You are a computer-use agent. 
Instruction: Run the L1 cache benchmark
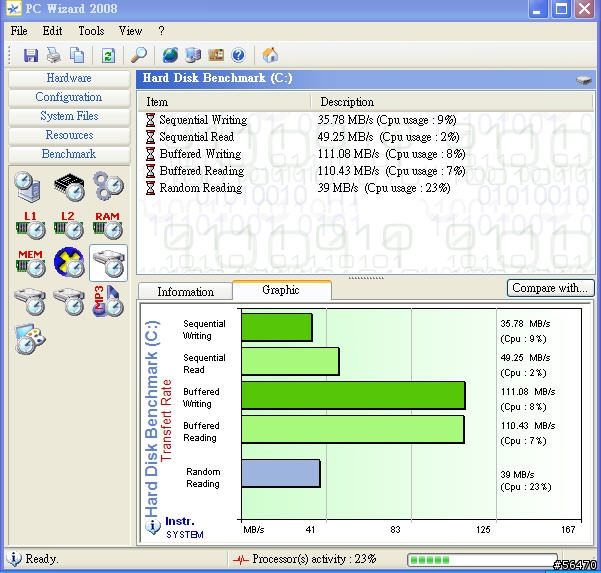point(31,225)
